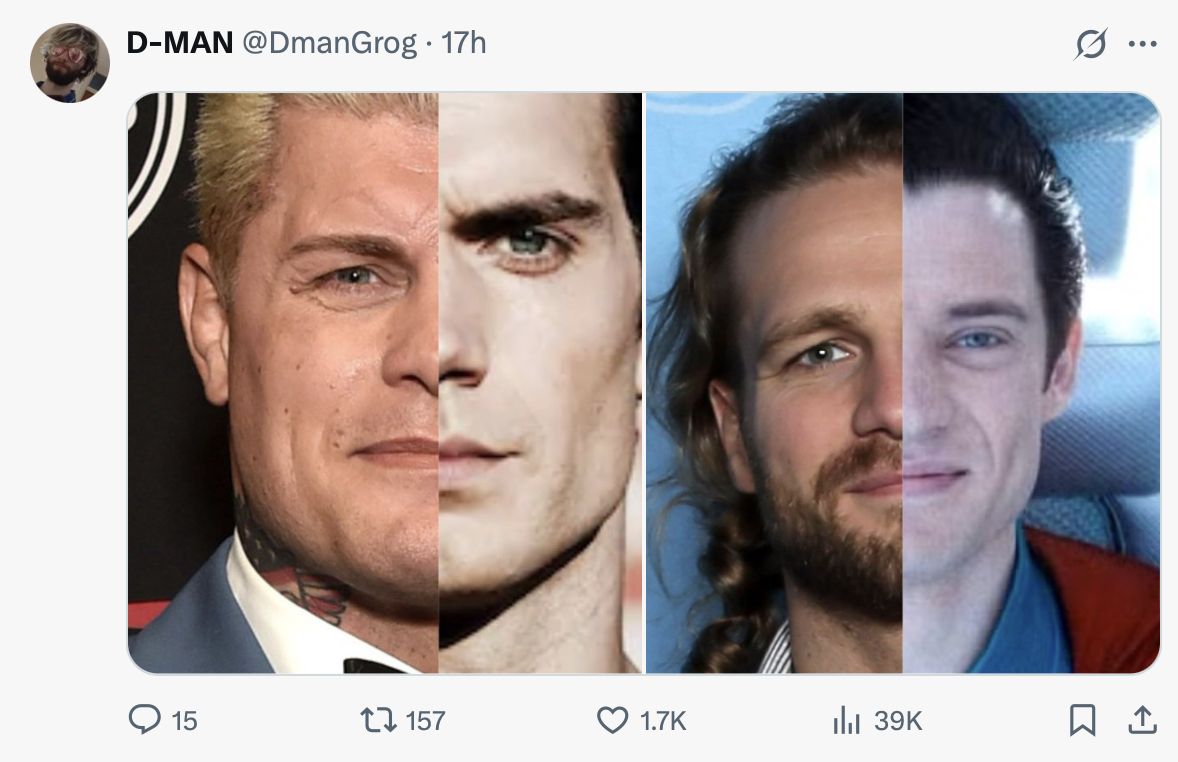Click the 15 replies count

[184, 721]
